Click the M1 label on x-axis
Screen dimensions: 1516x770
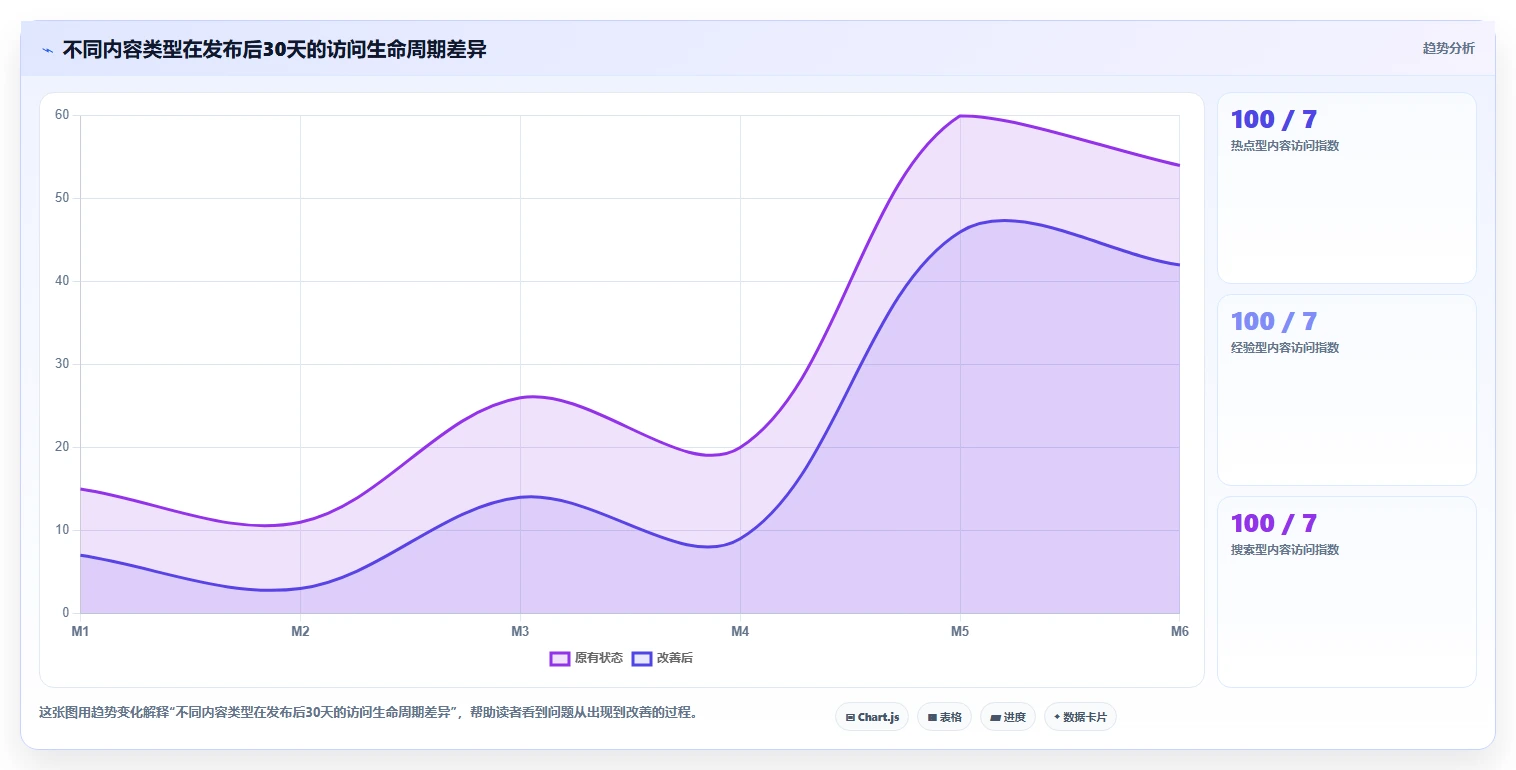click(80, 631)
